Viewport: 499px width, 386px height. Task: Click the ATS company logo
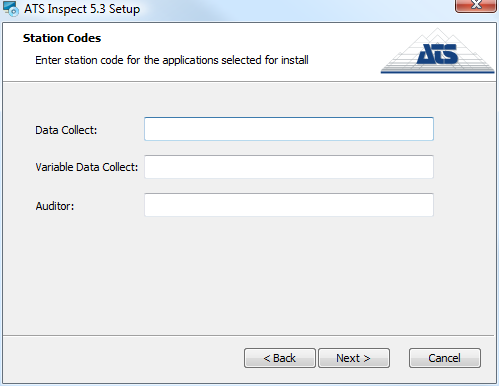pos(437,50)
